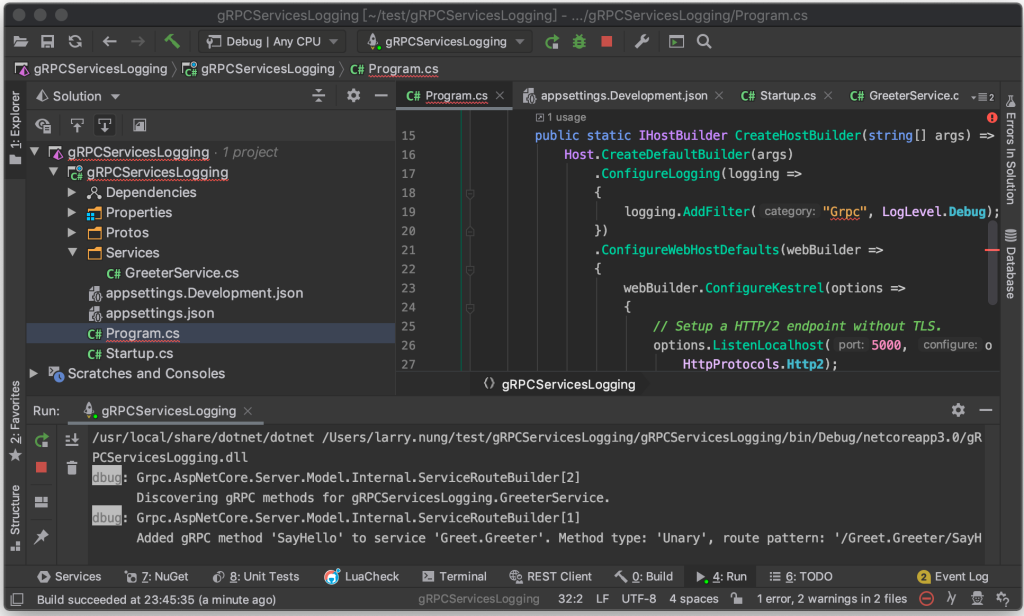1024x616 pixels.
Task: Click the red error indicator in the editor corner
Action: pyautogui.click(x=992, y=118)
